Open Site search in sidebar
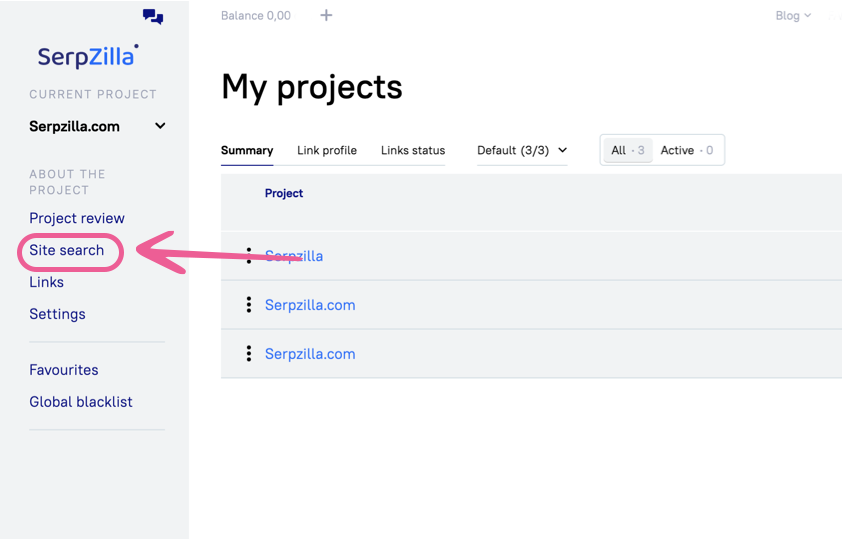The image size is (843, 539). click(67, 250)
